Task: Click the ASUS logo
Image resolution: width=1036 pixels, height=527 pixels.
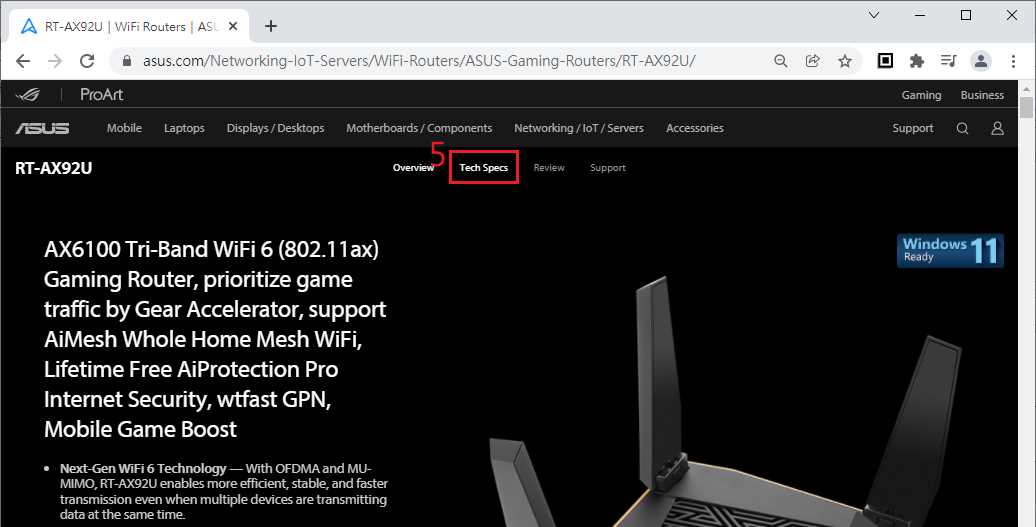Action: pos(42,128)
